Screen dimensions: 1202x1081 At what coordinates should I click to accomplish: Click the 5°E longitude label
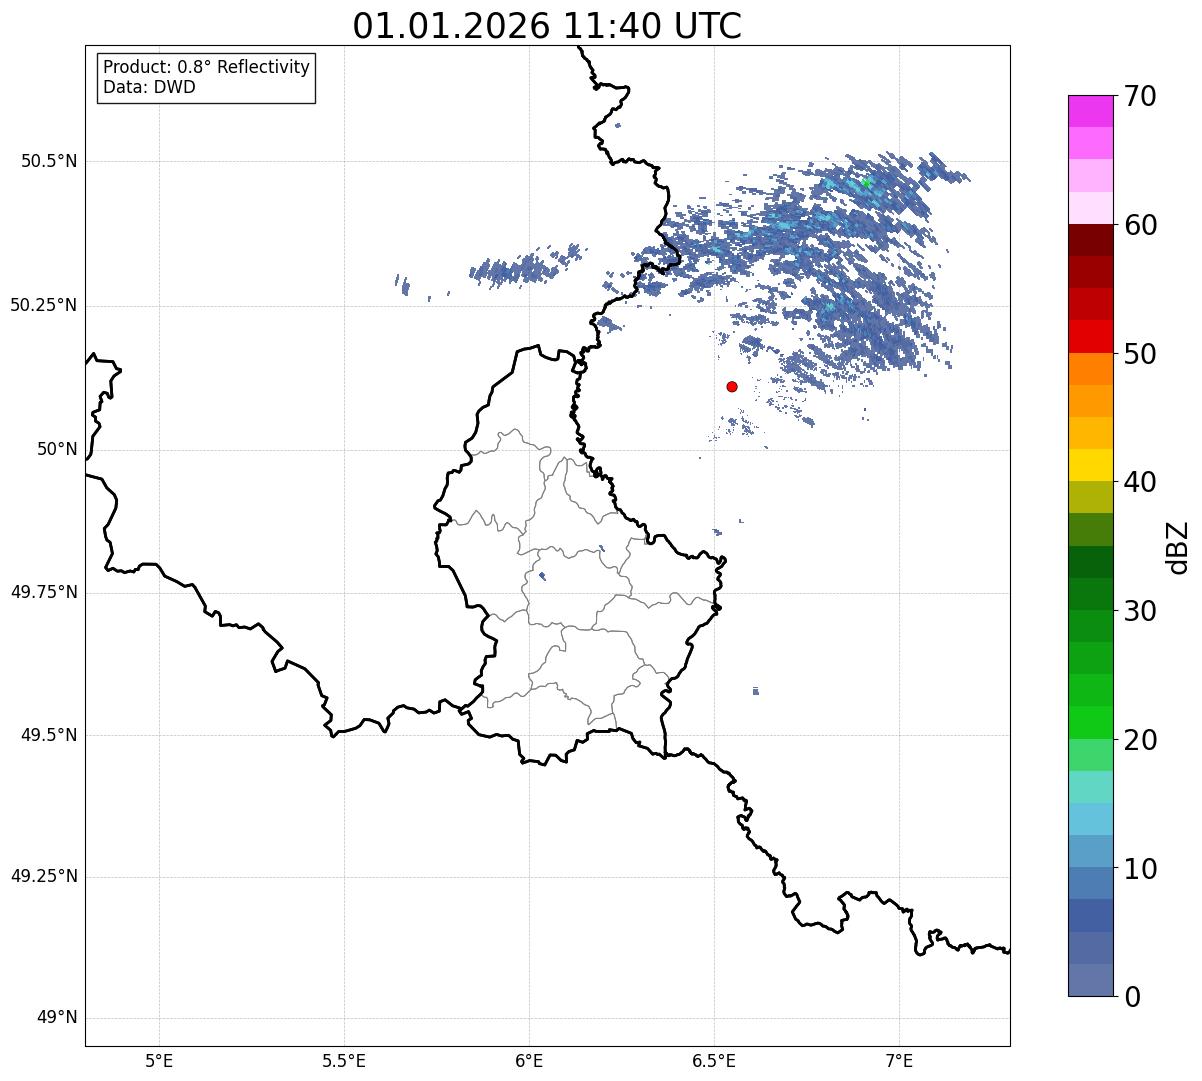click(x=159, y=1060)
